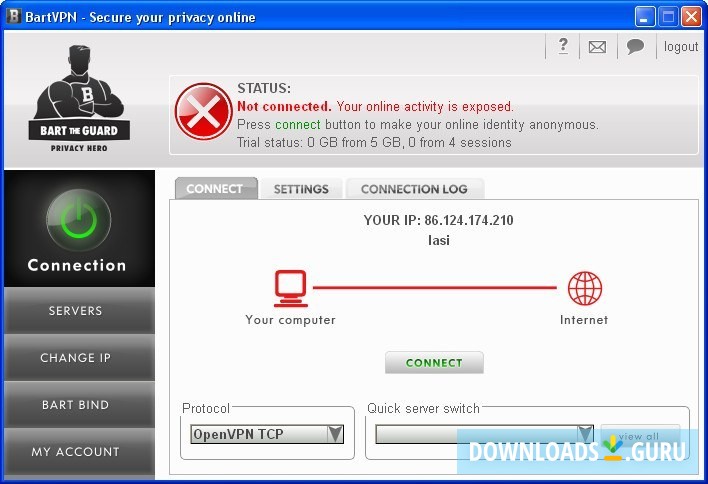Viewport: 708px width, 484px height.
Task: Open help via the question mark icon
Action: point(563,46)
